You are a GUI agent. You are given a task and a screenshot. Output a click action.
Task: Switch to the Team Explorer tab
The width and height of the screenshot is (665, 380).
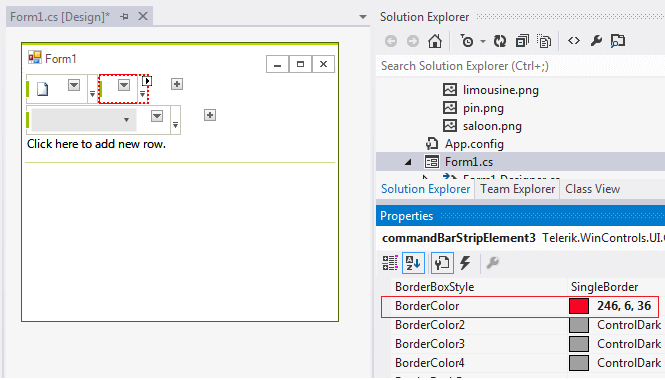pyautogui.click(x=517, y=189)
